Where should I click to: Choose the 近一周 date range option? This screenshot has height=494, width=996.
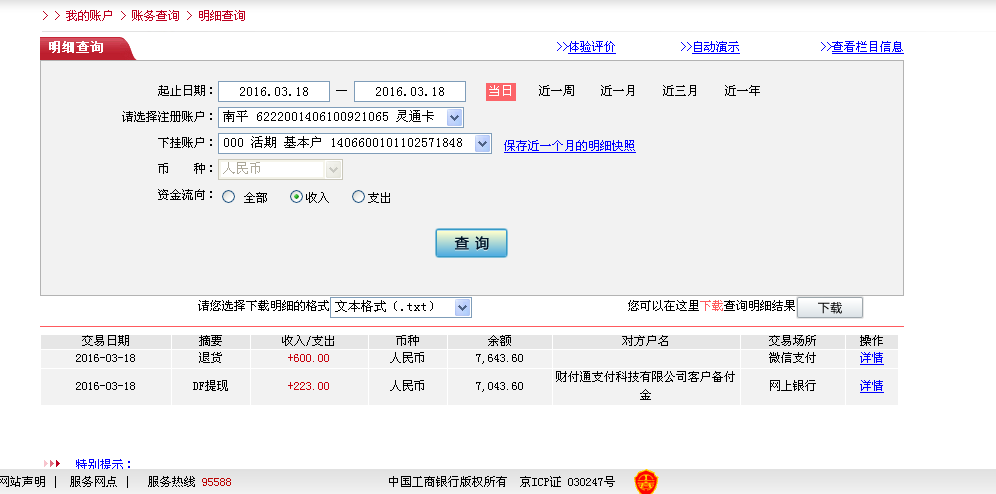pos(556,91)
